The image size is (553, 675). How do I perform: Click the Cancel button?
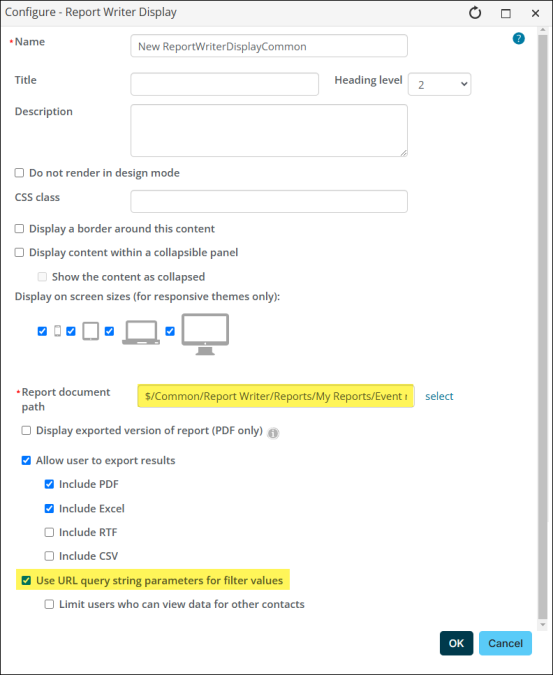505,643
